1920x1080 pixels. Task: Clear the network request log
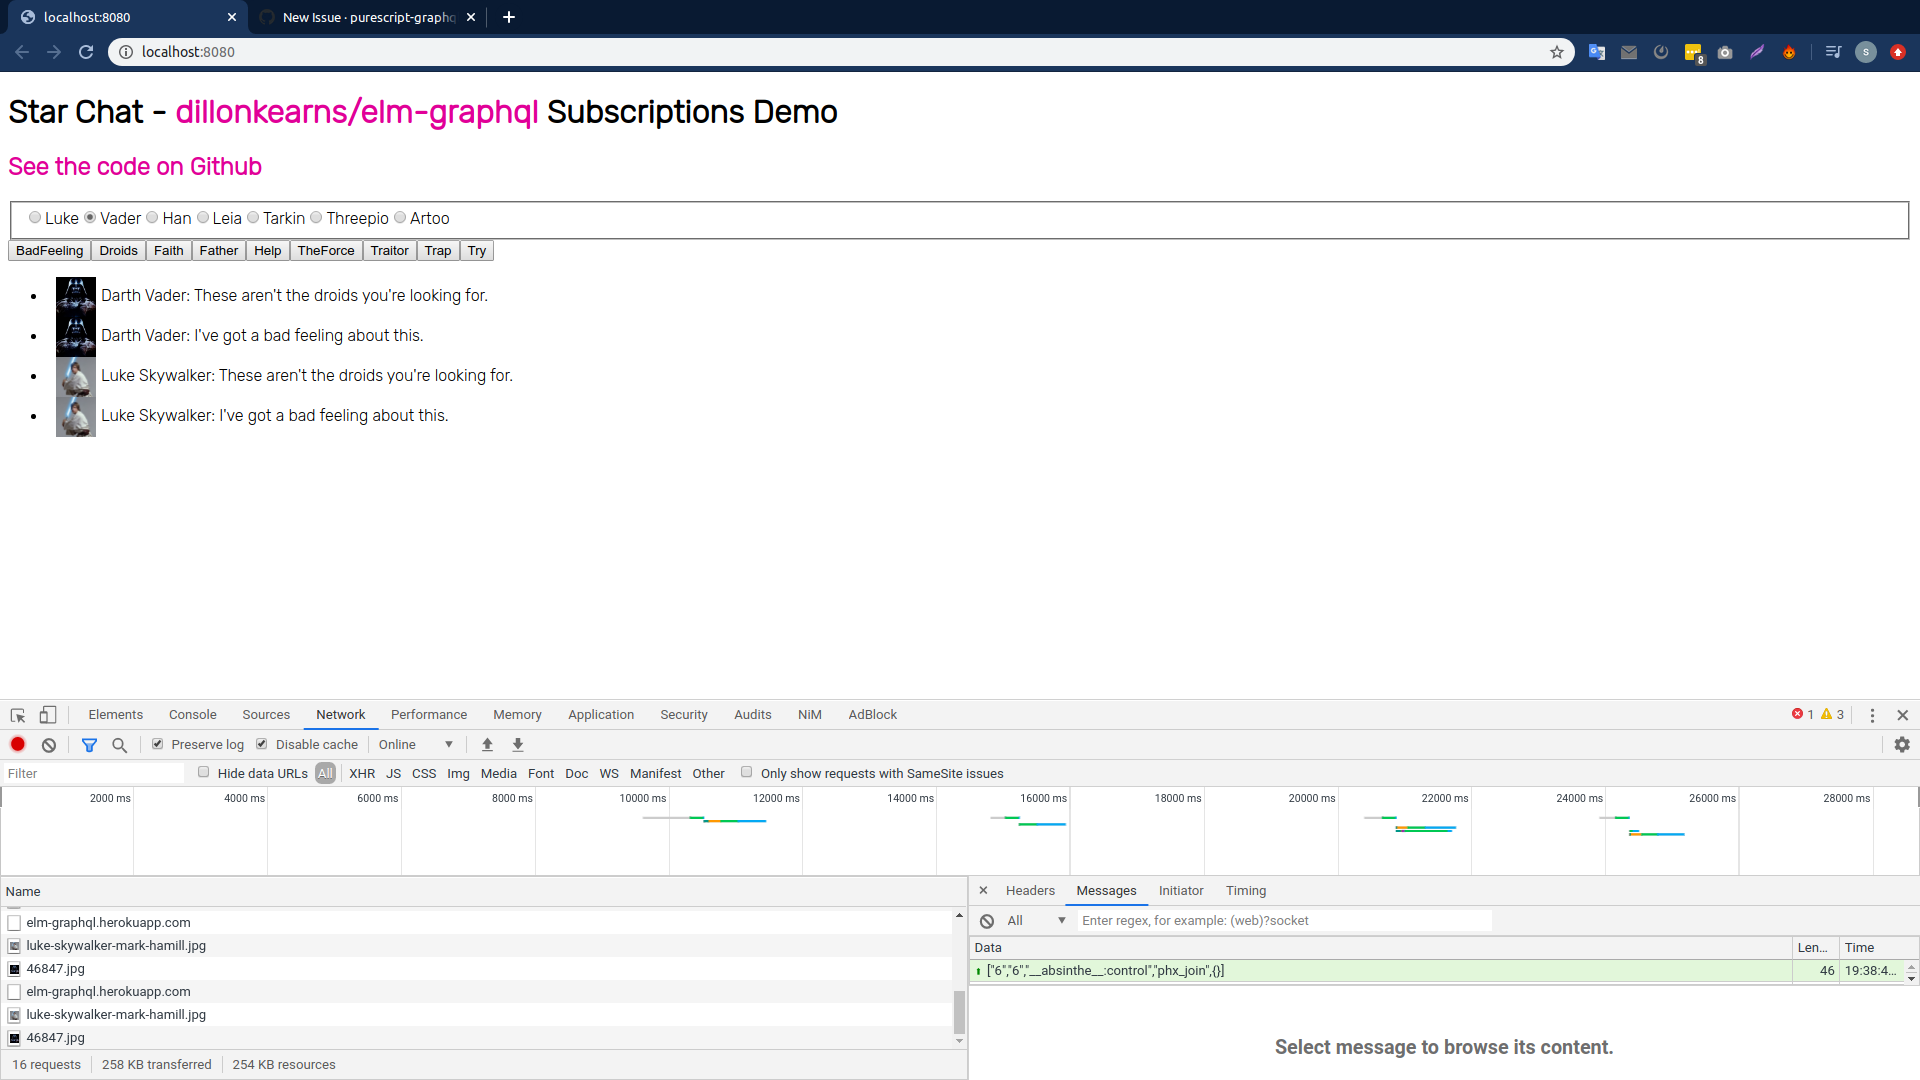[49, 744]
